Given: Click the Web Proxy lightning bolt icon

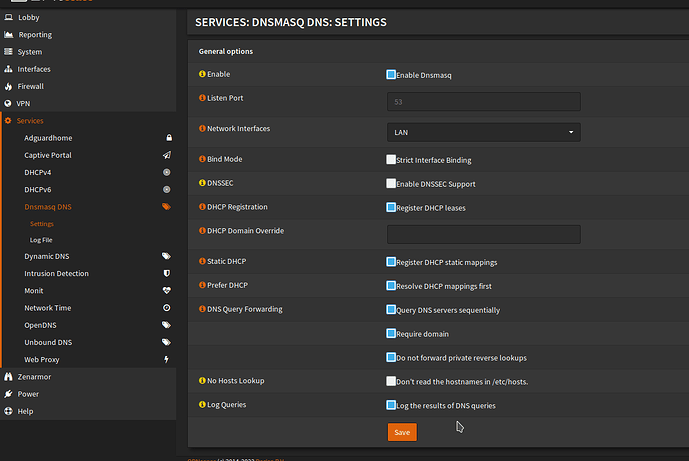Looking at the screenshot, I should (x=166, y=359).
